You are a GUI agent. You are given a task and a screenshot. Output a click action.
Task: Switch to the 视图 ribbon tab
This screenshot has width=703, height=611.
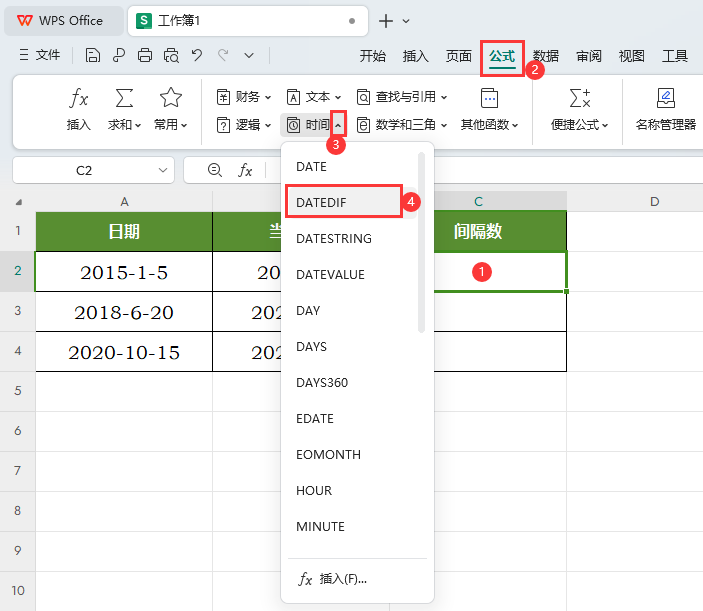point(632,56)
